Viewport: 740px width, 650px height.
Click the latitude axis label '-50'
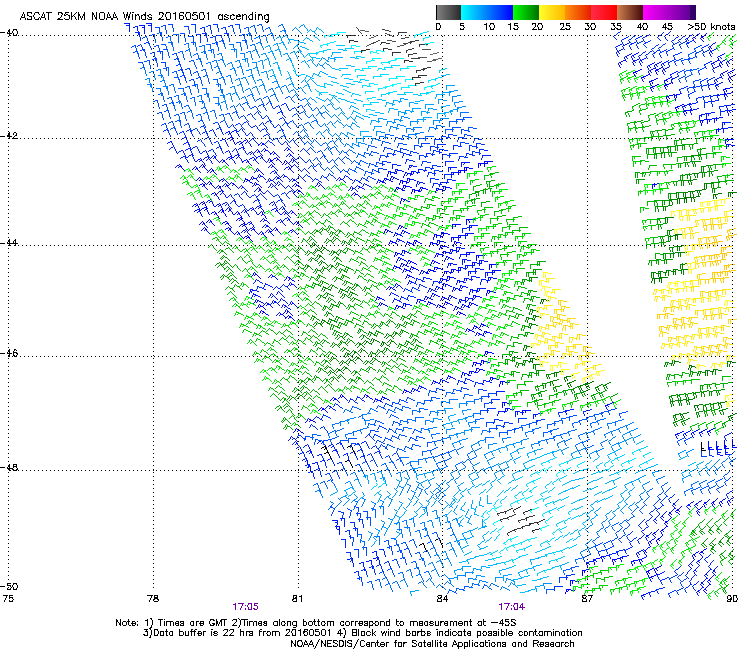pos(10,586)
